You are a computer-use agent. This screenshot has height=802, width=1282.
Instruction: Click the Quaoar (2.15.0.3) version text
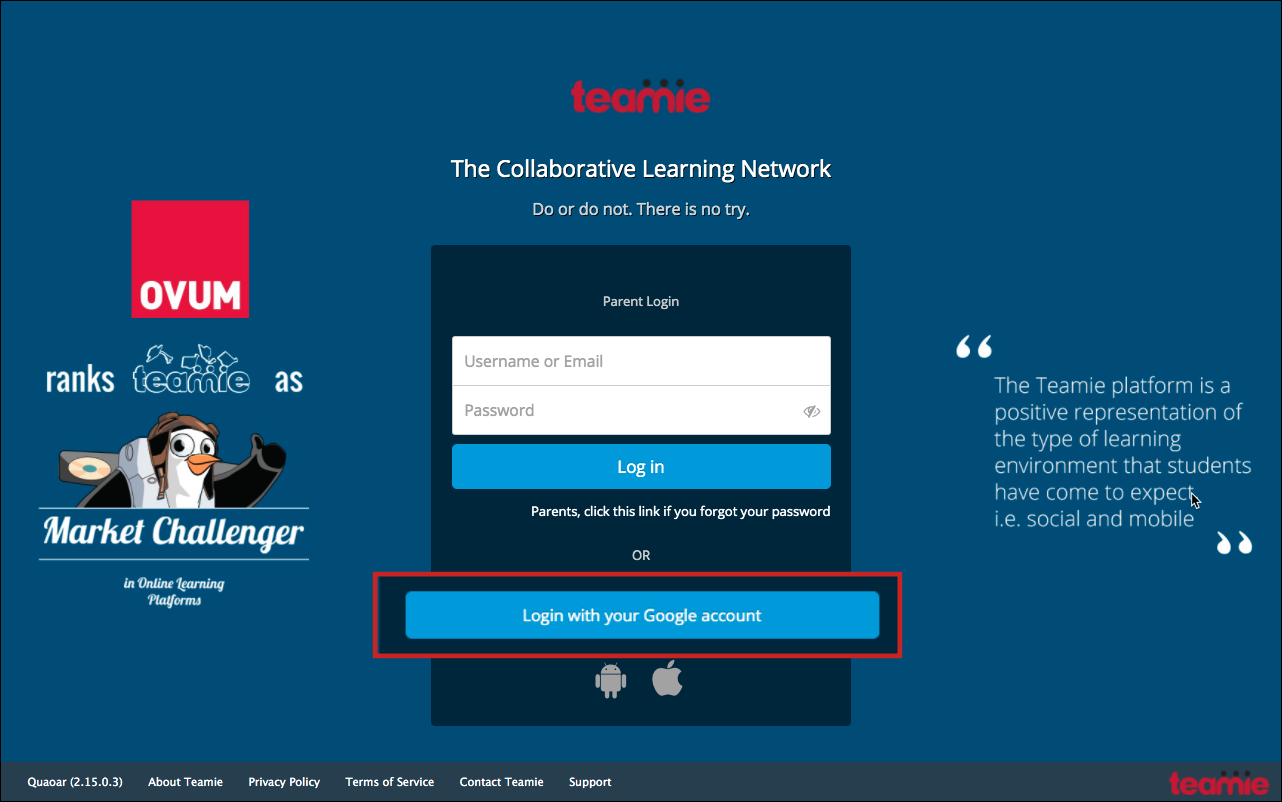[75, 782]
